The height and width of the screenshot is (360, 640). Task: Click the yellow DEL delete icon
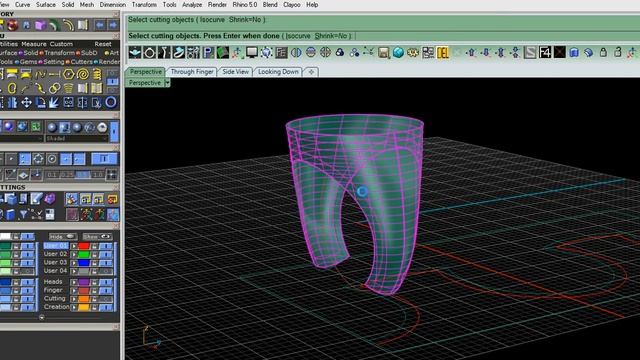(442, 52)
